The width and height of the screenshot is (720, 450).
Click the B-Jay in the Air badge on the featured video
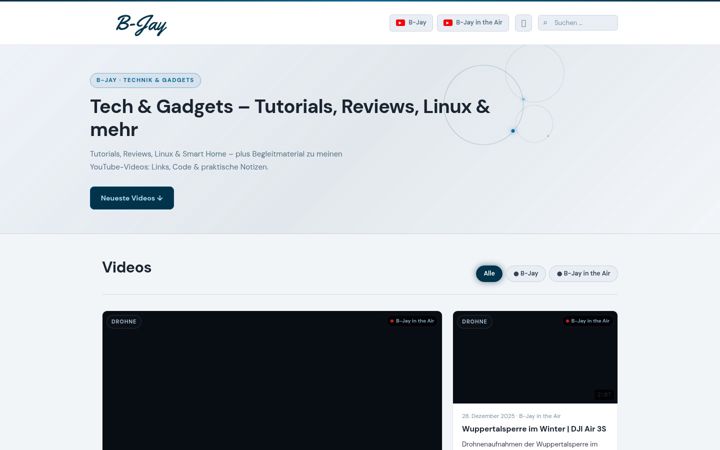click(411, 321)
